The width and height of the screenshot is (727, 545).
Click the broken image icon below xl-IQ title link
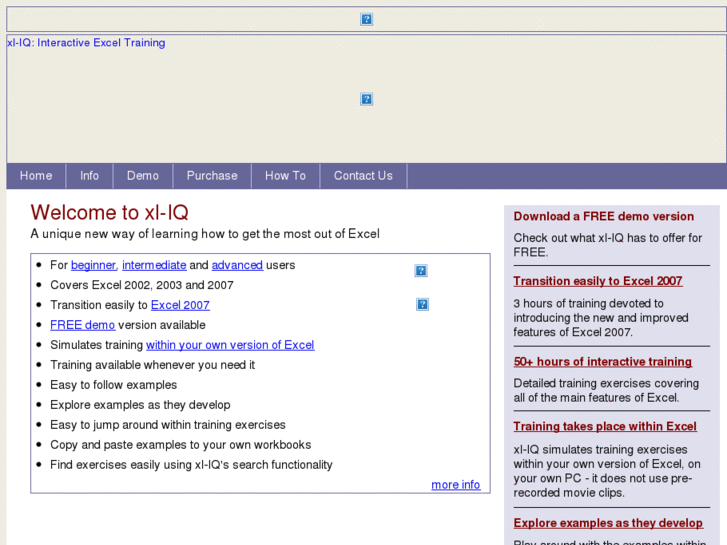click(x=366, y=99)
